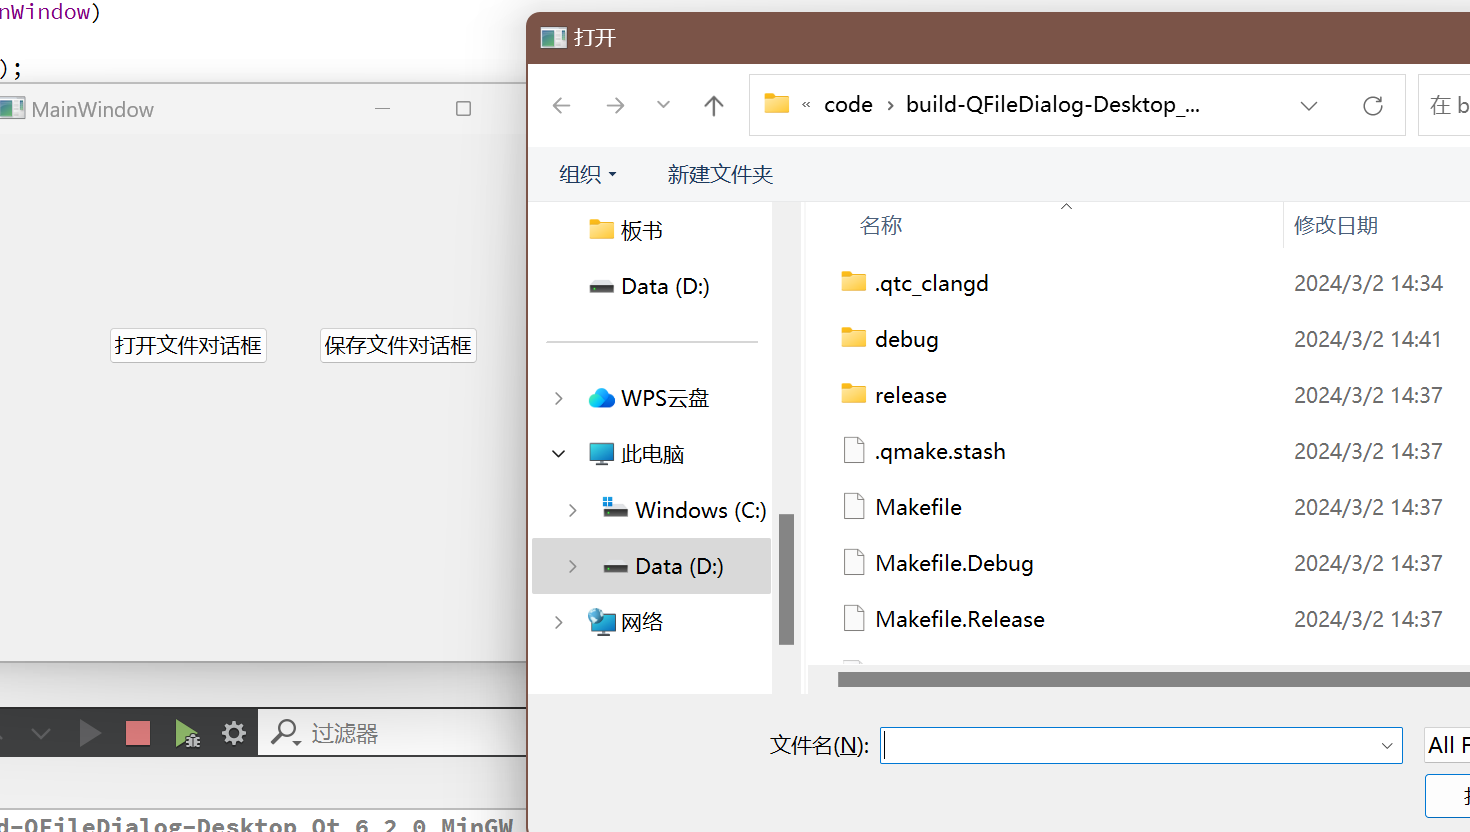1470x832 pixels.
Task: Sort files by the 修改日期 column
Action: (x=1336, y=225)
